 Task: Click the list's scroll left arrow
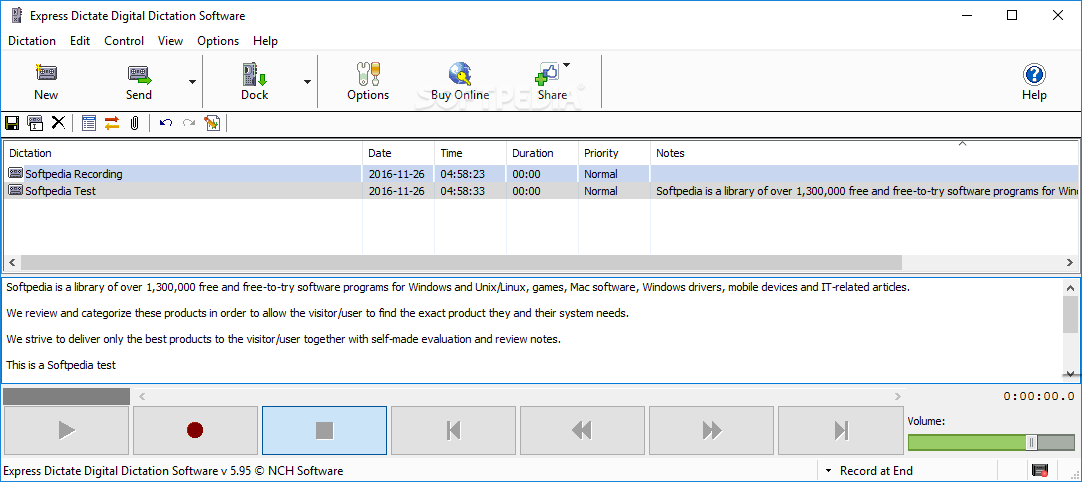pyautogui.click(x=12, y=262)
